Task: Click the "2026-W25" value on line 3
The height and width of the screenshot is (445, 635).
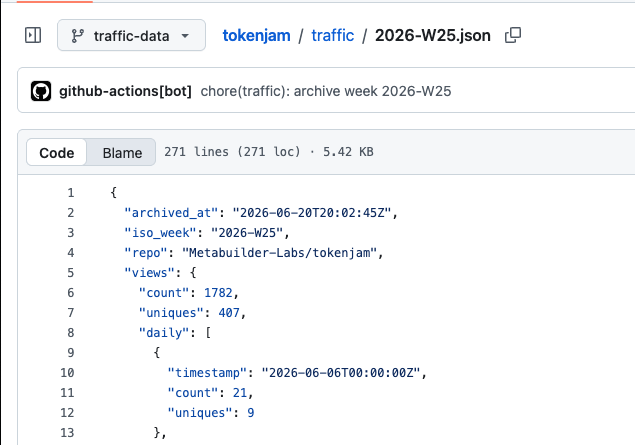Action: (x=247, y=232)
